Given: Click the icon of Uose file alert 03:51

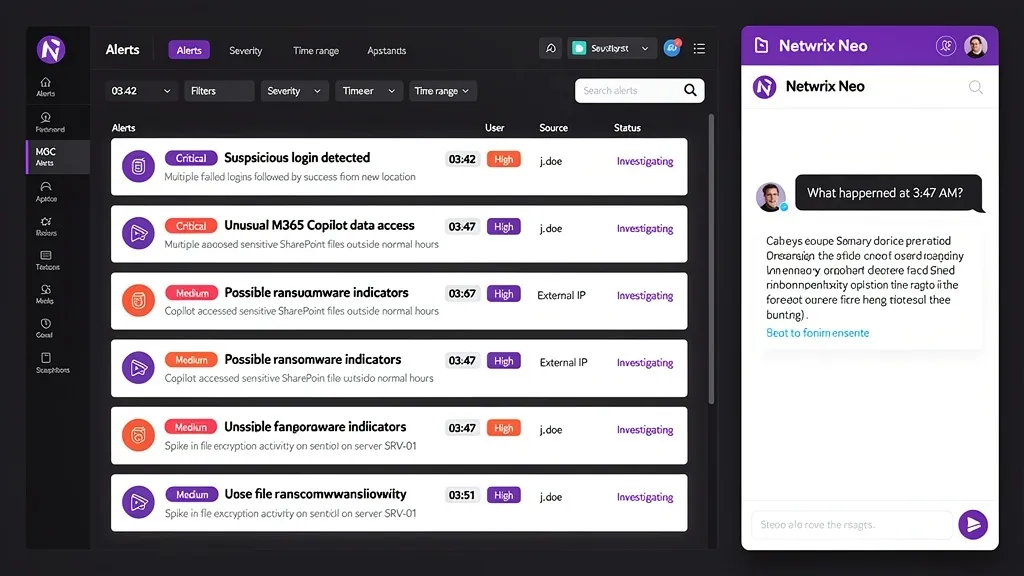Looking at the screenshot, I should coord(138,502).
